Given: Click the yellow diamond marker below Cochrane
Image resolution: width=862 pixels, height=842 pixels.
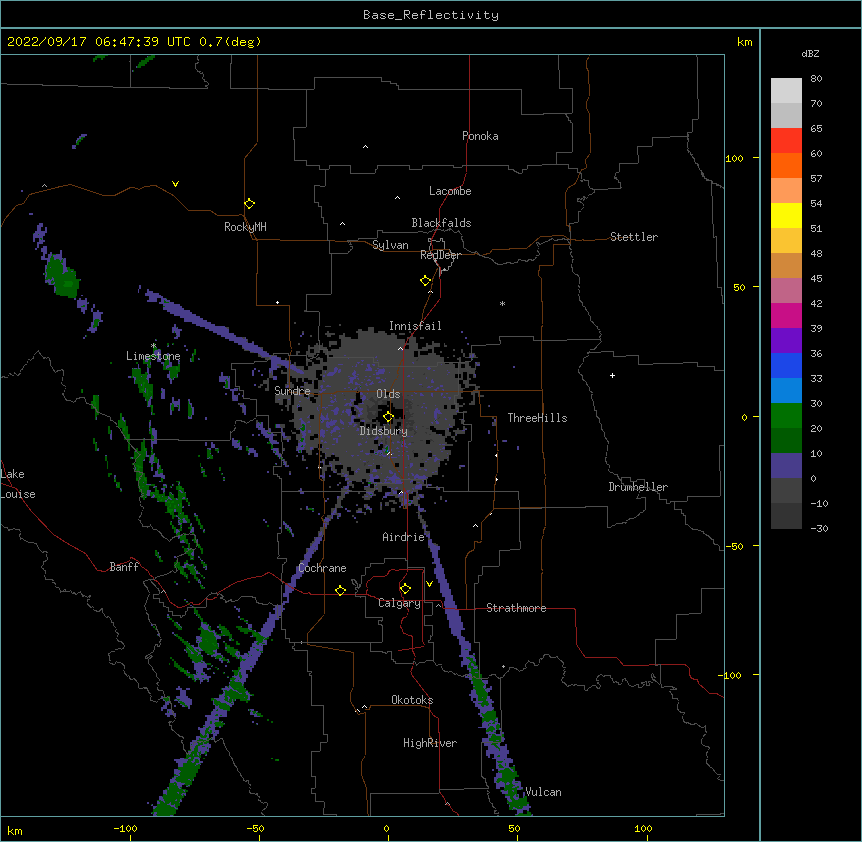Looking at the screenshot, I should [340, 590].
